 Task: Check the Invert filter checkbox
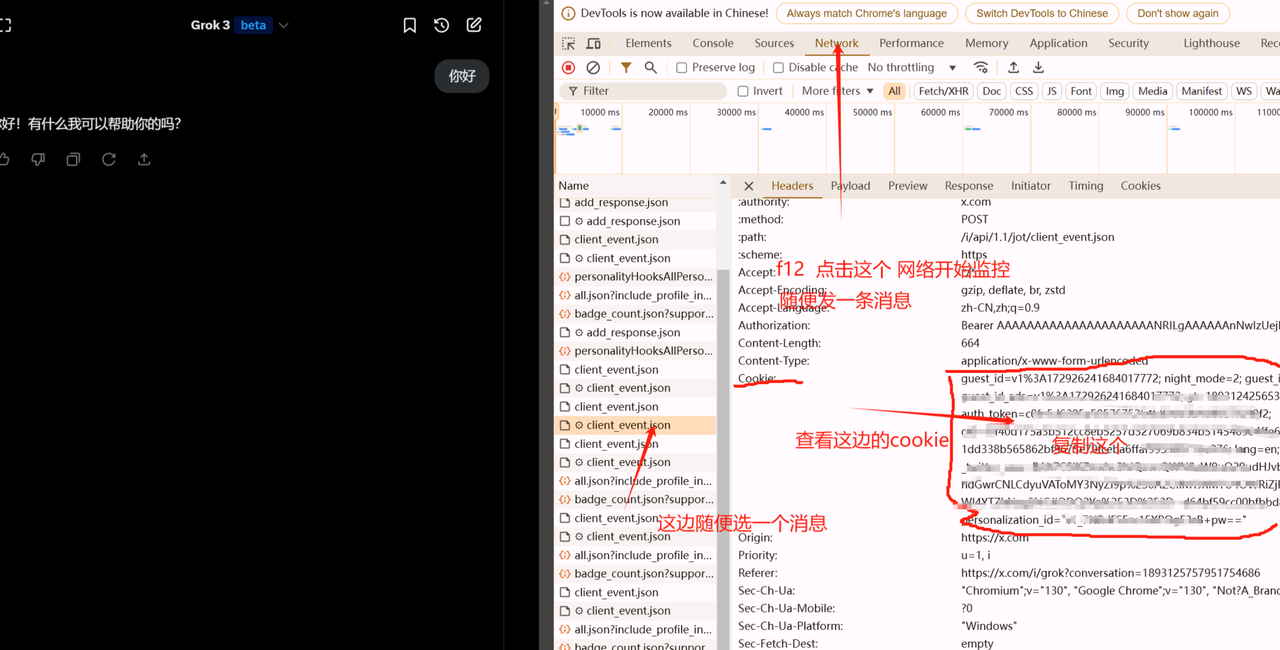click(743, 91)
